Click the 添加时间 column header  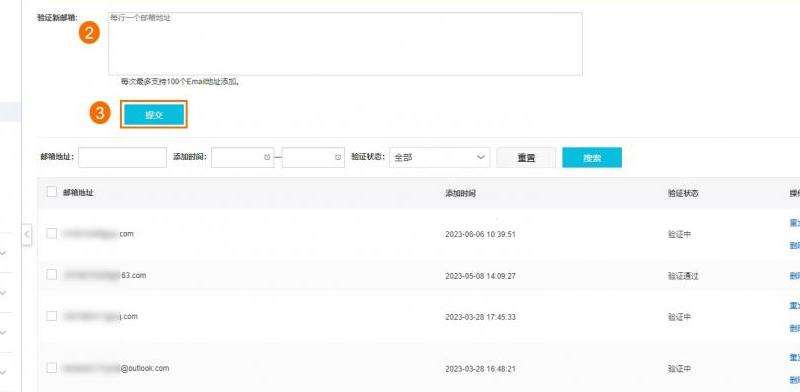pos(461,193)
